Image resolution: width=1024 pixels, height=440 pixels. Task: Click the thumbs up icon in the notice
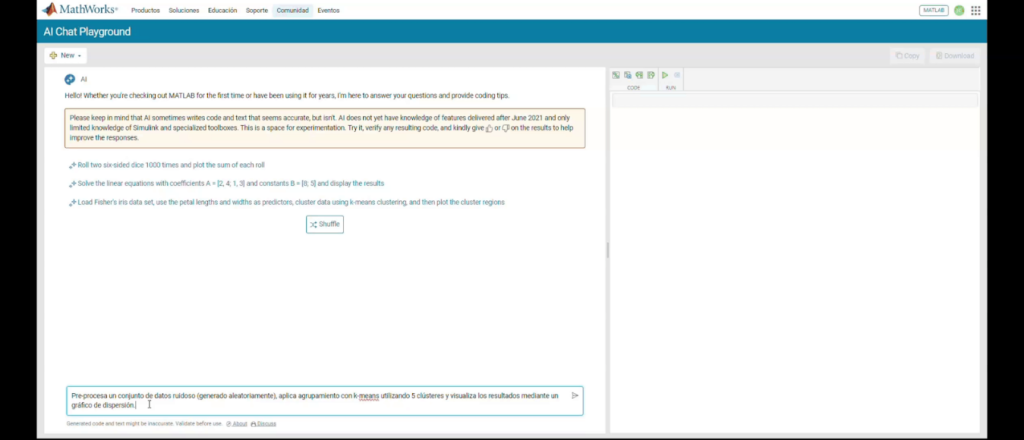489,129
